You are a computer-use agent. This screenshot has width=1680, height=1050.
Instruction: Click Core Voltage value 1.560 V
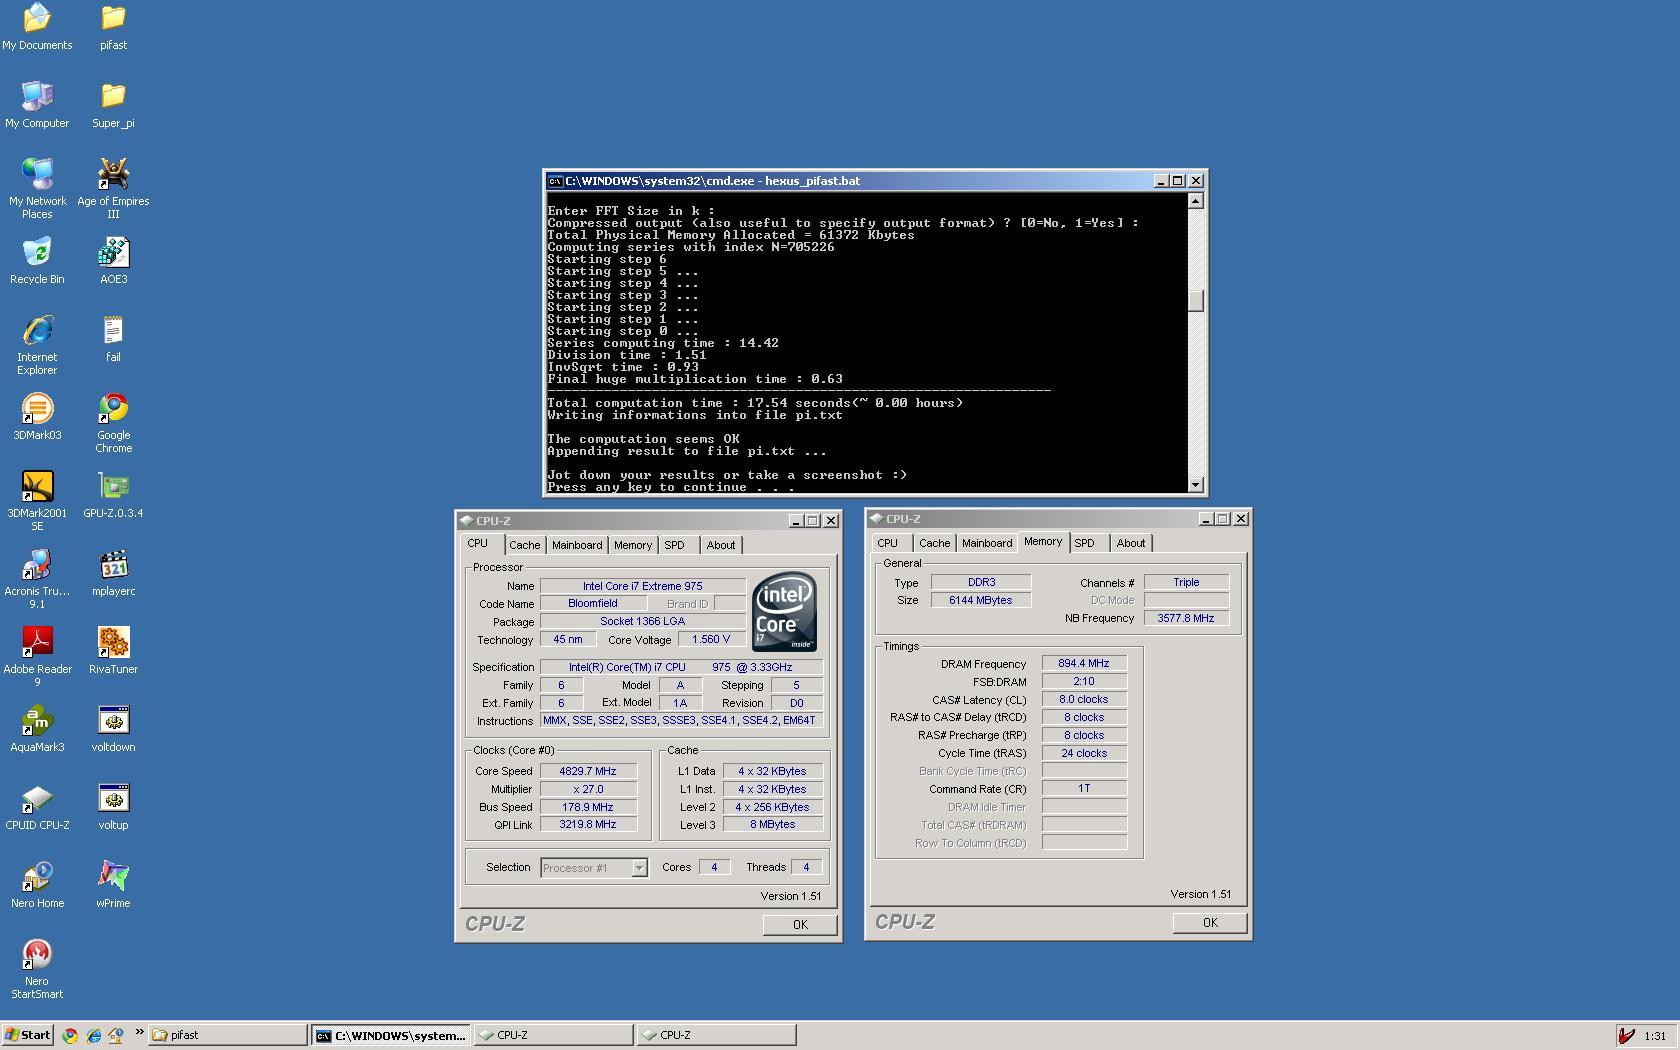[712, 639]
